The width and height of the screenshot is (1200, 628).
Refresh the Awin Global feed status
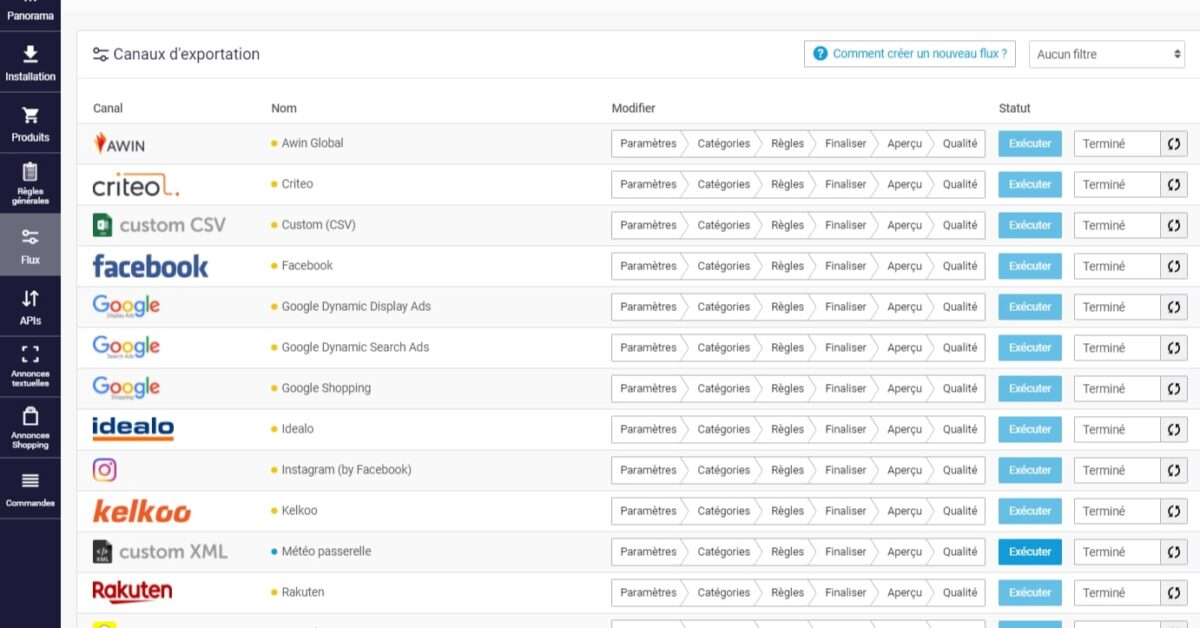pos(1174,143)
